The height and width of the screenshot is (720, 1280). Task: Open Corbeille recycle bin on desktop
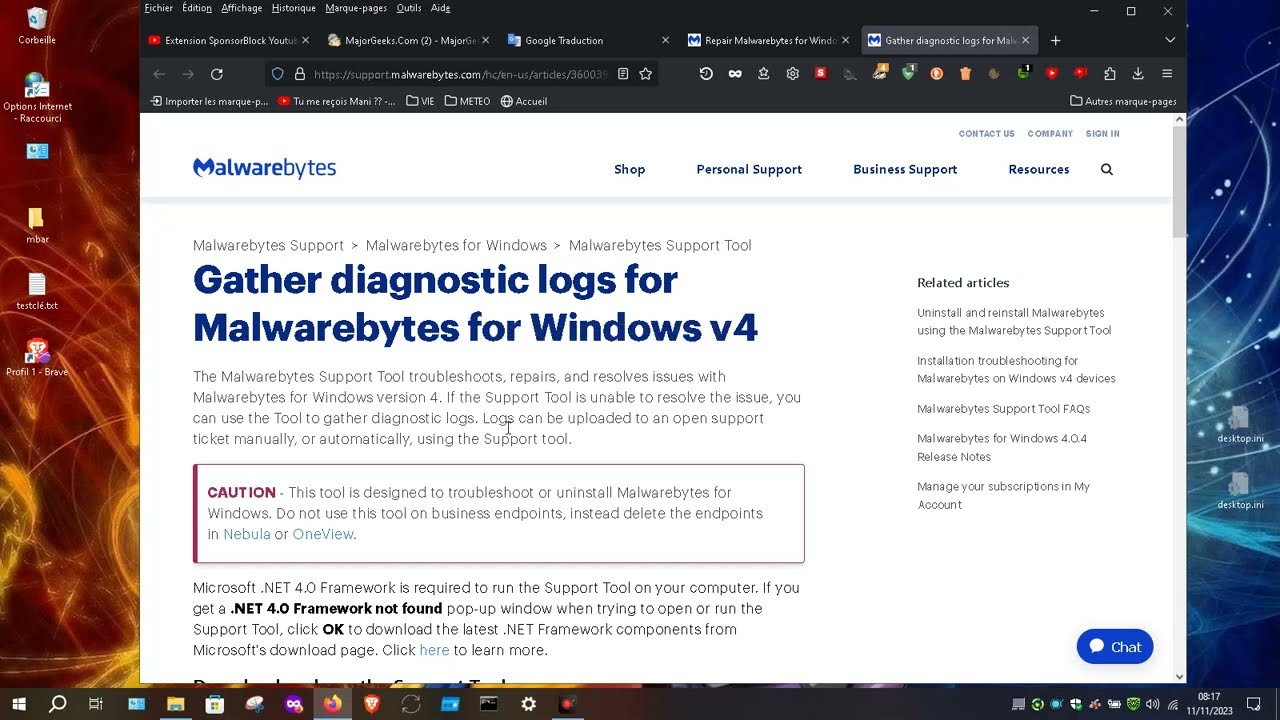37,26
